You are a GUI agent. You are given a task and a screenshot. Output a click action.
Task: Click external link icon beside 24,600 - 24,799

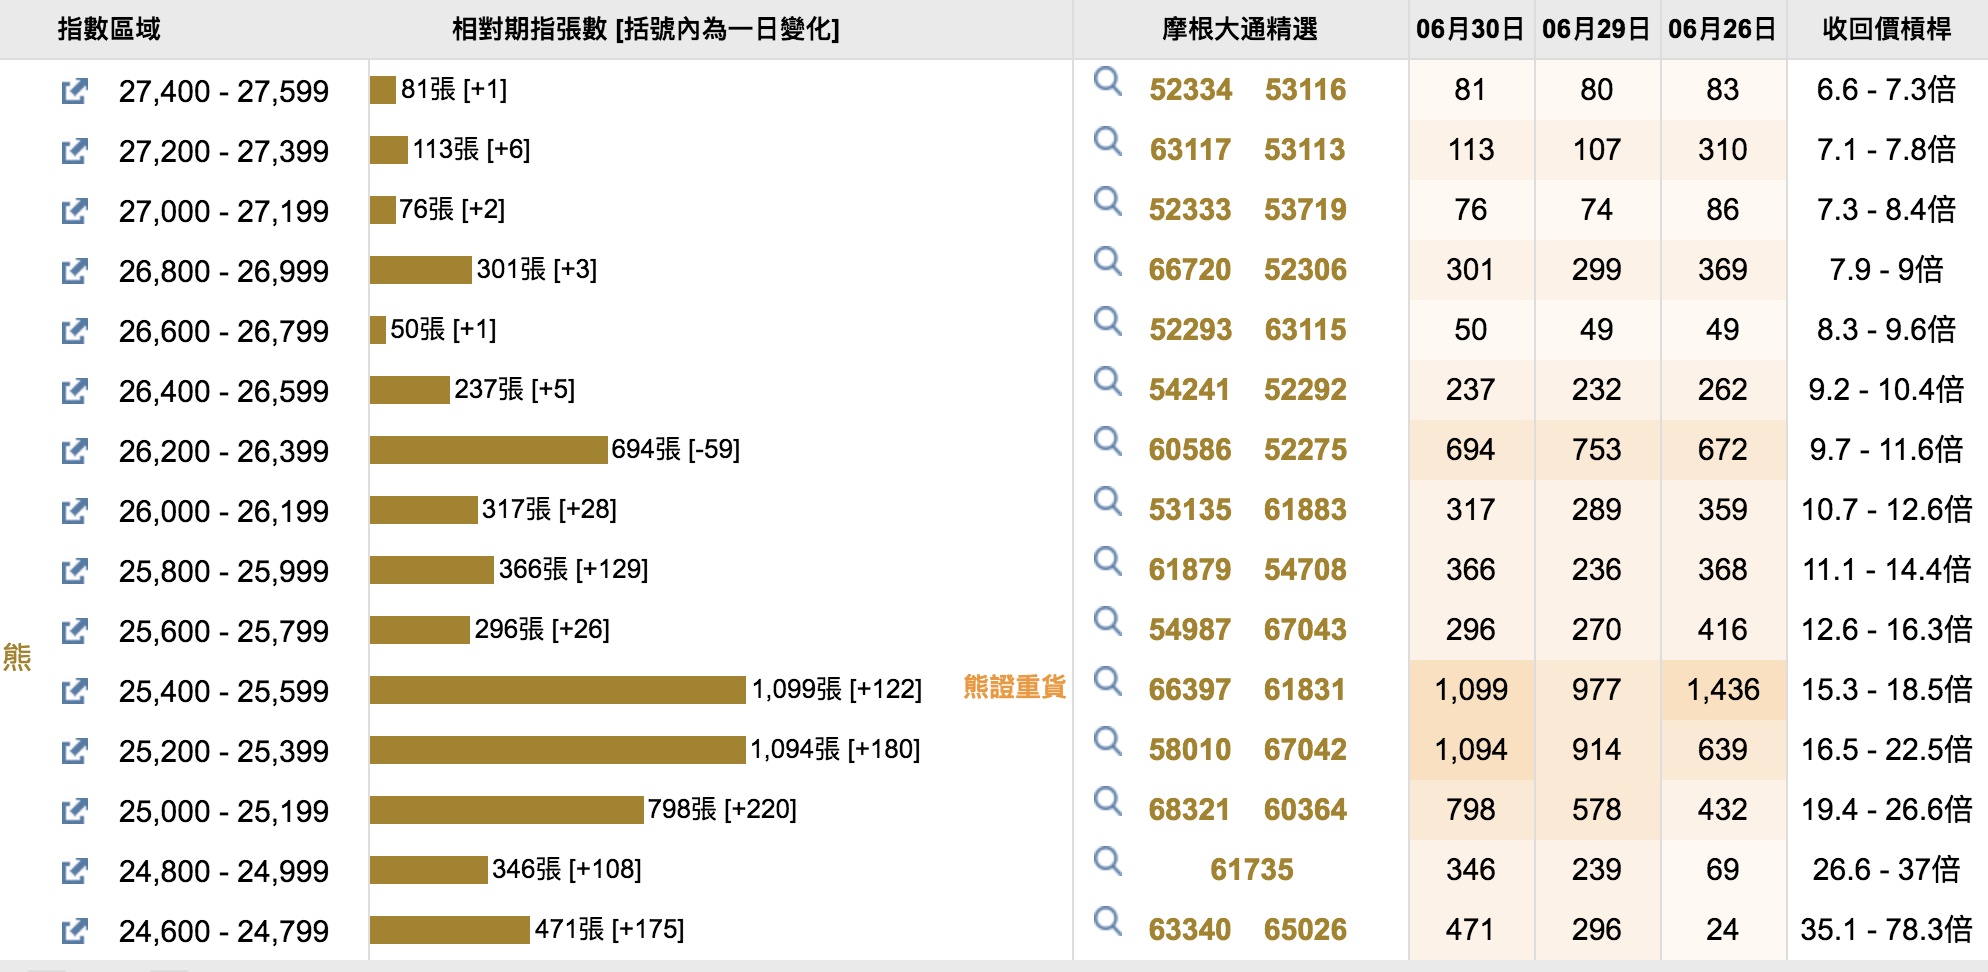click(x=74, y=931)
